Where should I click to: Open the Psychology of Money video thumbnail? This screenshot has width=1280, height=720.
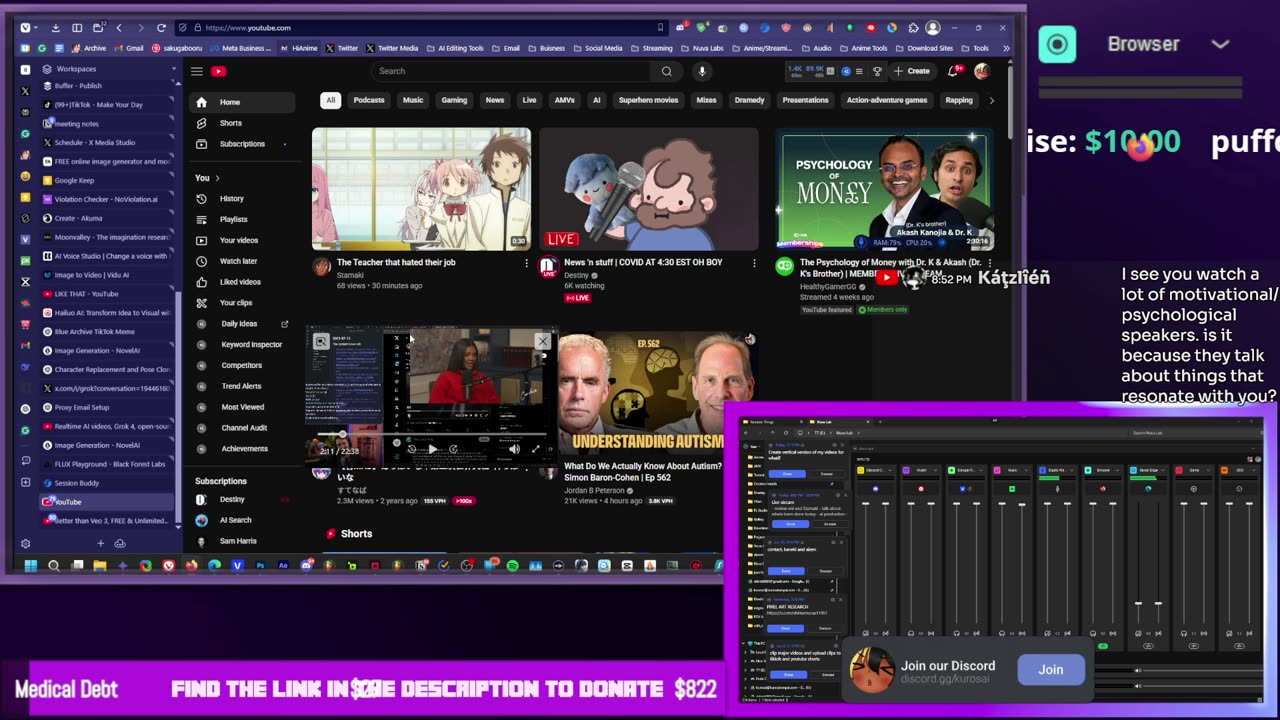(886, 189)
